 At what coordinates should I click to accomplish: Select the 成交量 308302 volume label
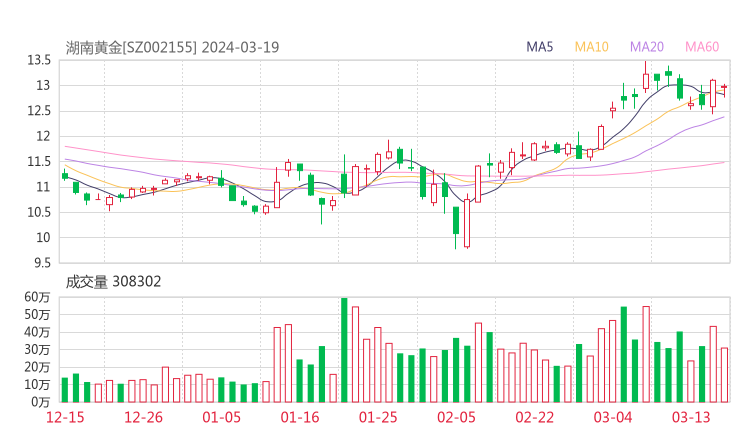(x=113, y=282)
